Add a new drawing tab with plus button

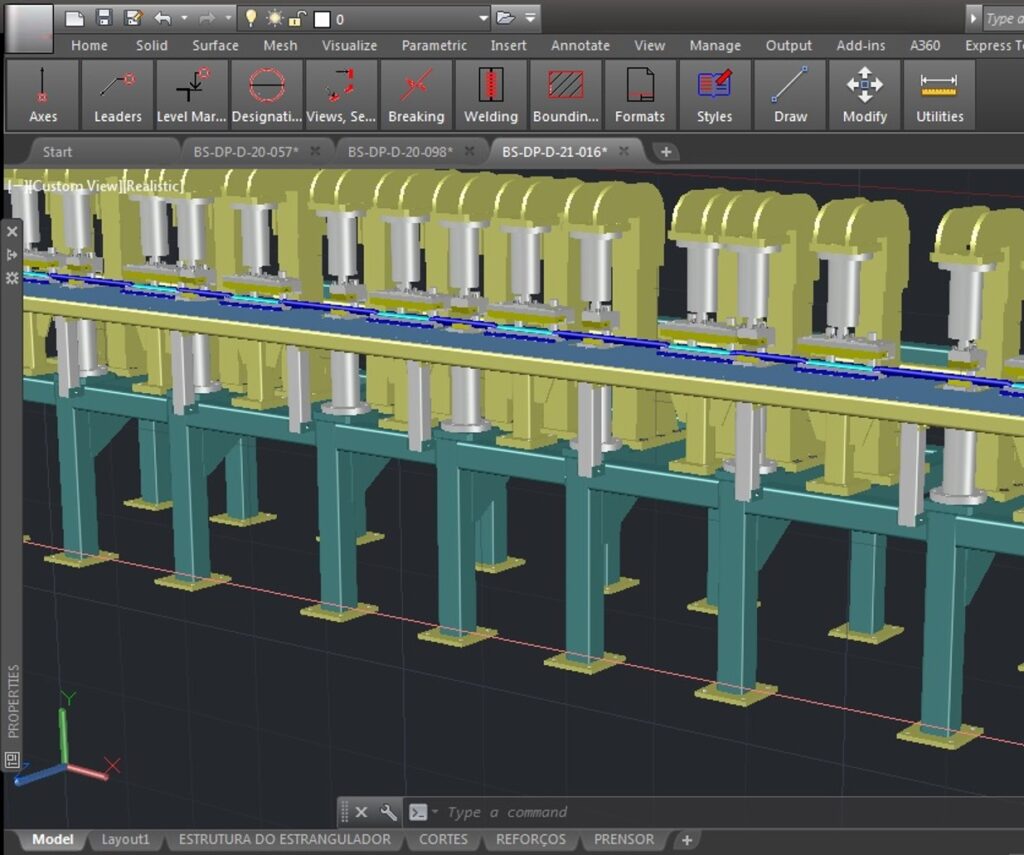tap(666, 152)
